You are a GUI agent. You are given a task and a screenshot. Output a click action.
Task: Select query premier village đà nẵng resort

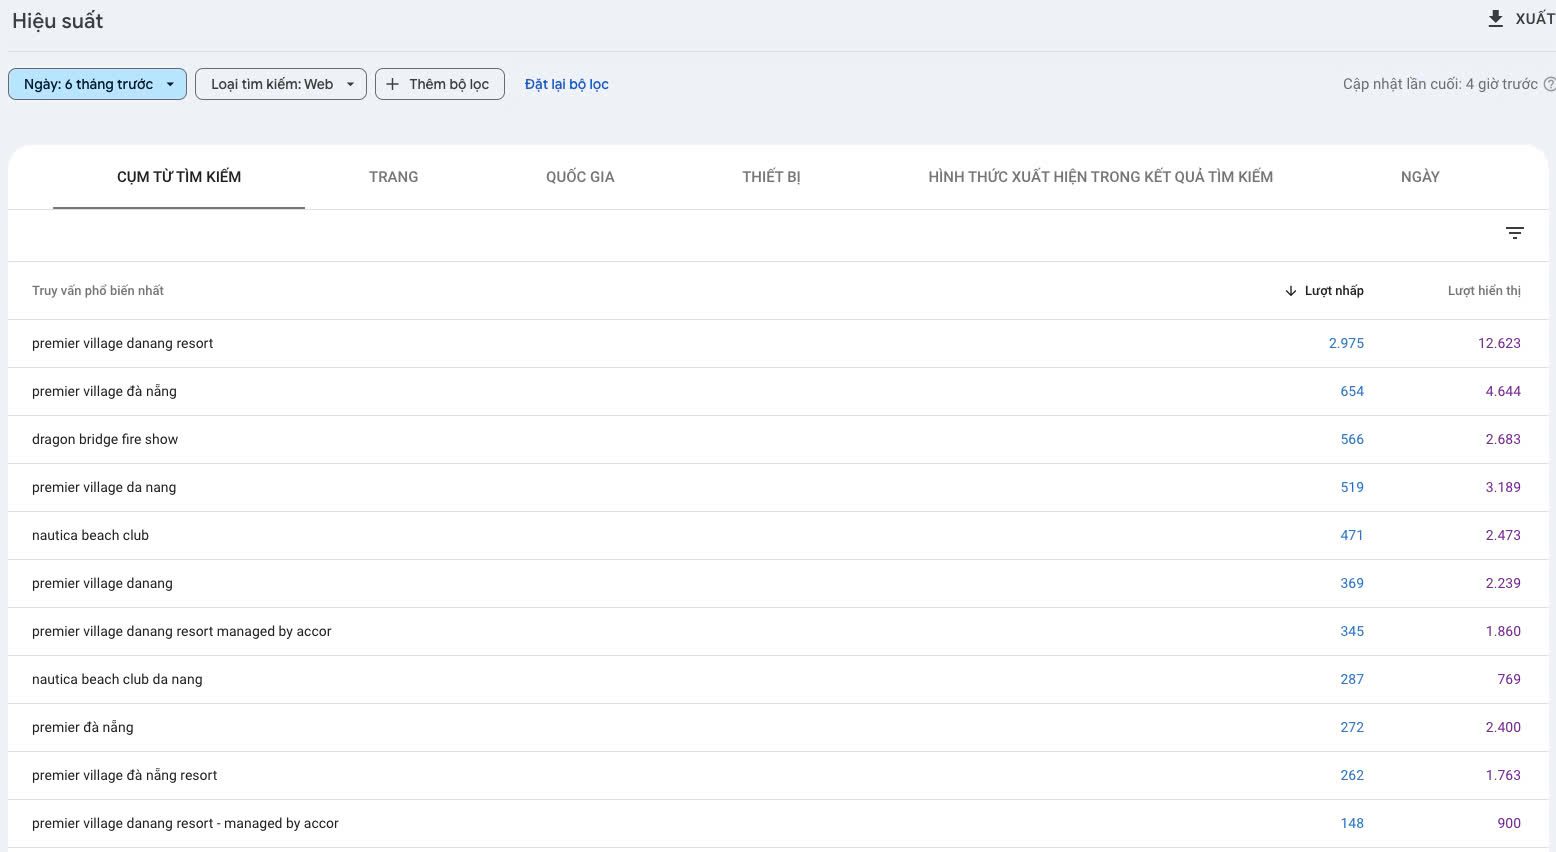[125, 775]
